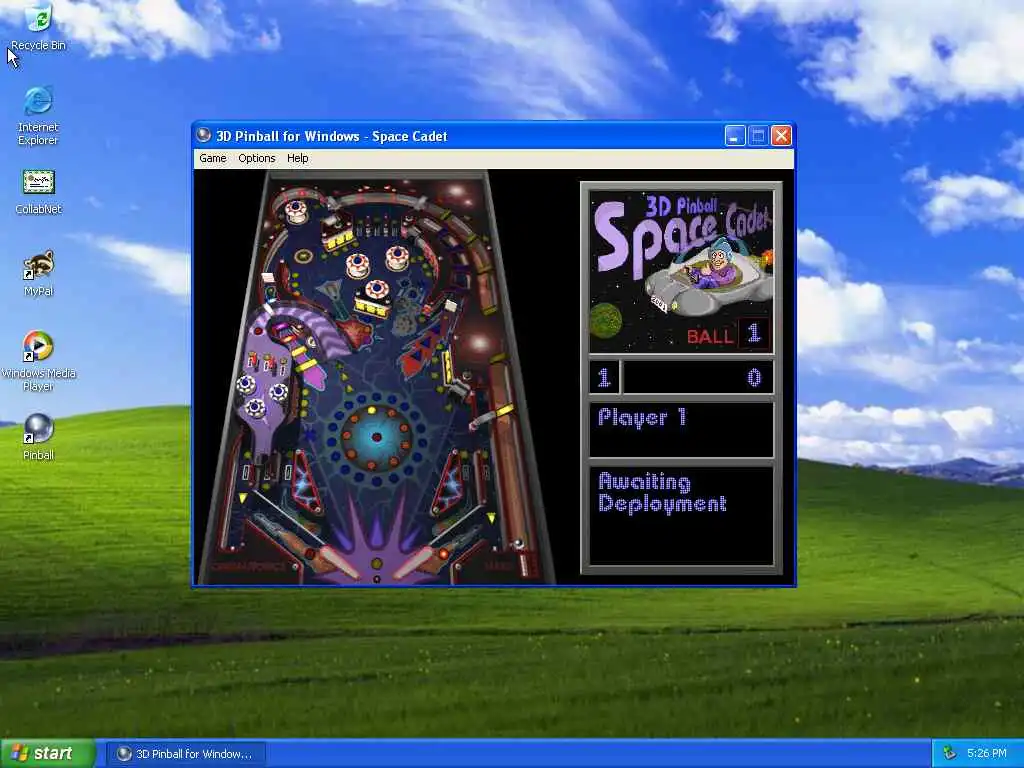Open the Help menu in Pinball
This screenshot has height=768, width=1024.
(298, 158)
